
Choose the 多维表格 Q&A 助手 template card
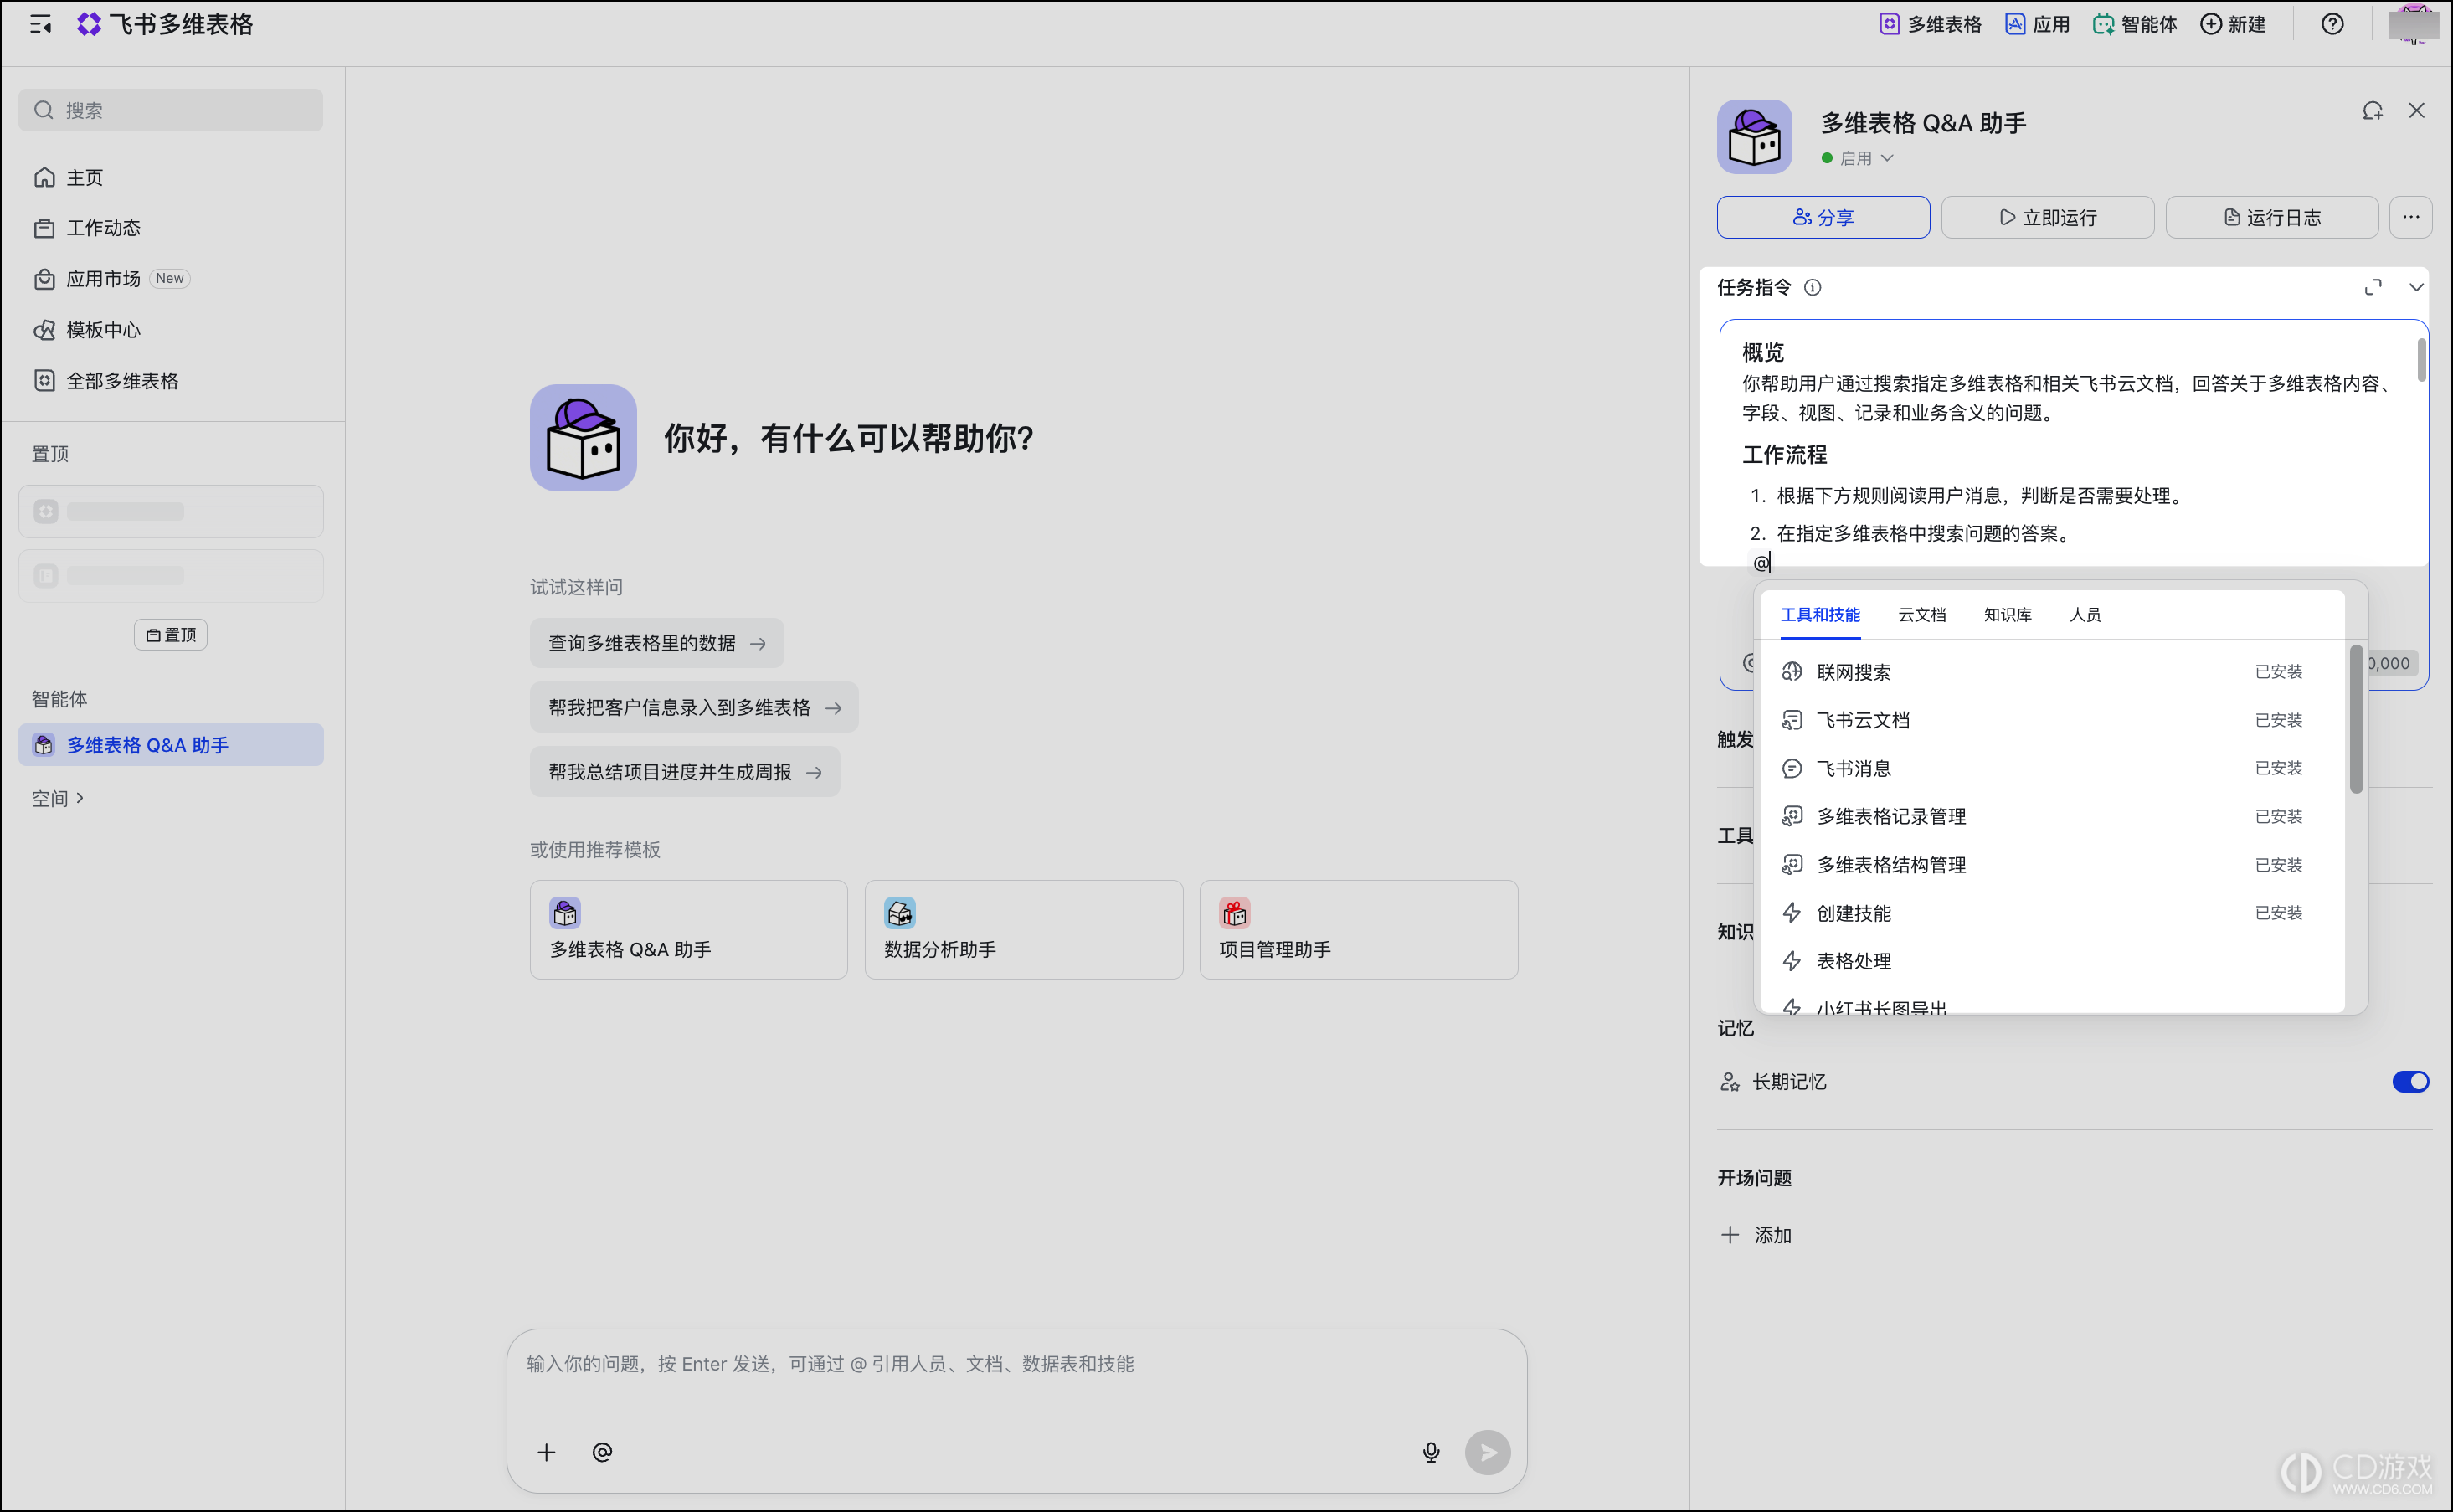(688, 929)
